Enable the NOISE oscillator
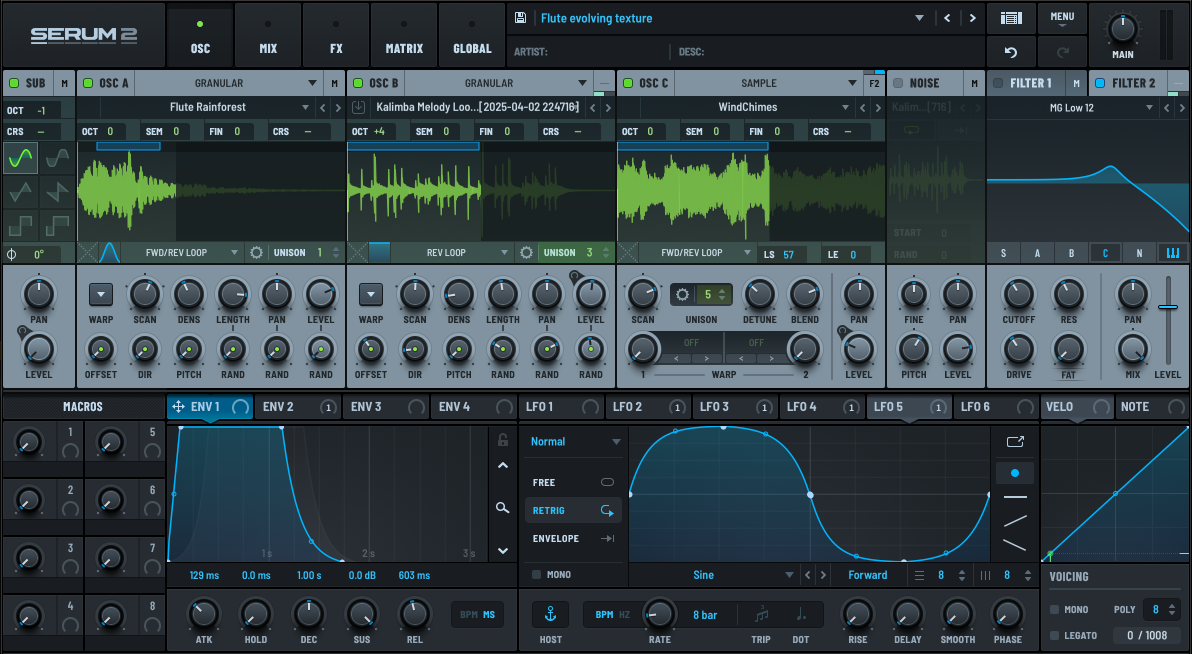Image resolution: width=1192 pixels, height=654 pixels. point(898,83)
